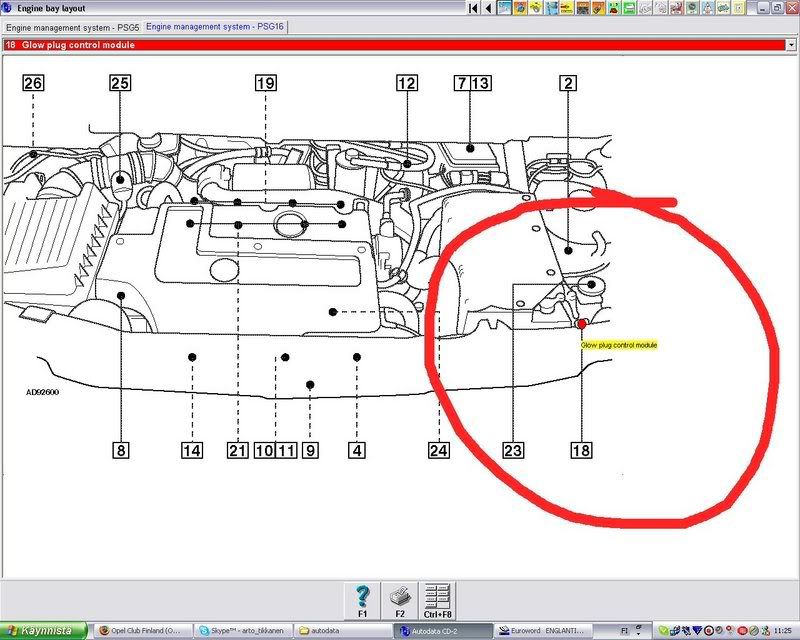
Task: Click the Ctrl+F8 component list icon
Action: coord(434,597)
